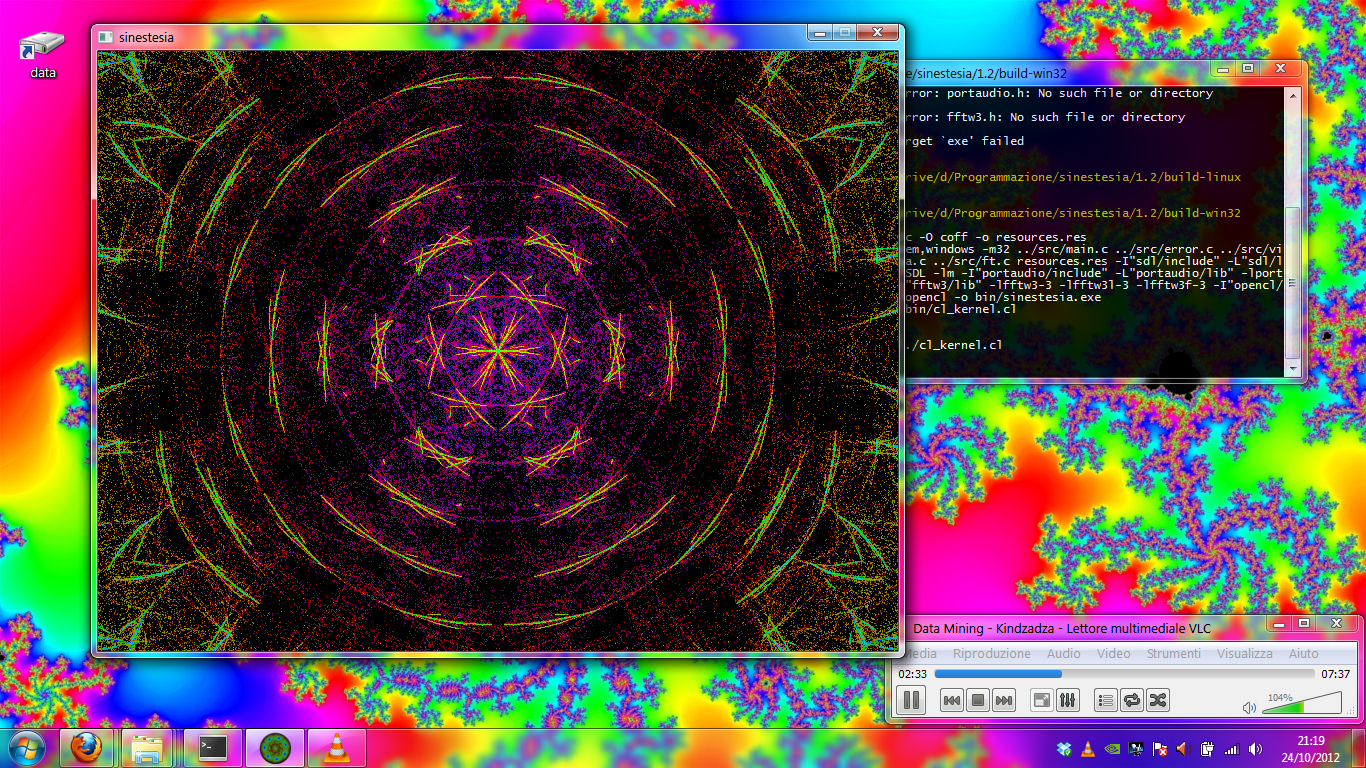Open the power plug tray icon
Screen dimensions: 1366x768
(x=1207, y=748)
